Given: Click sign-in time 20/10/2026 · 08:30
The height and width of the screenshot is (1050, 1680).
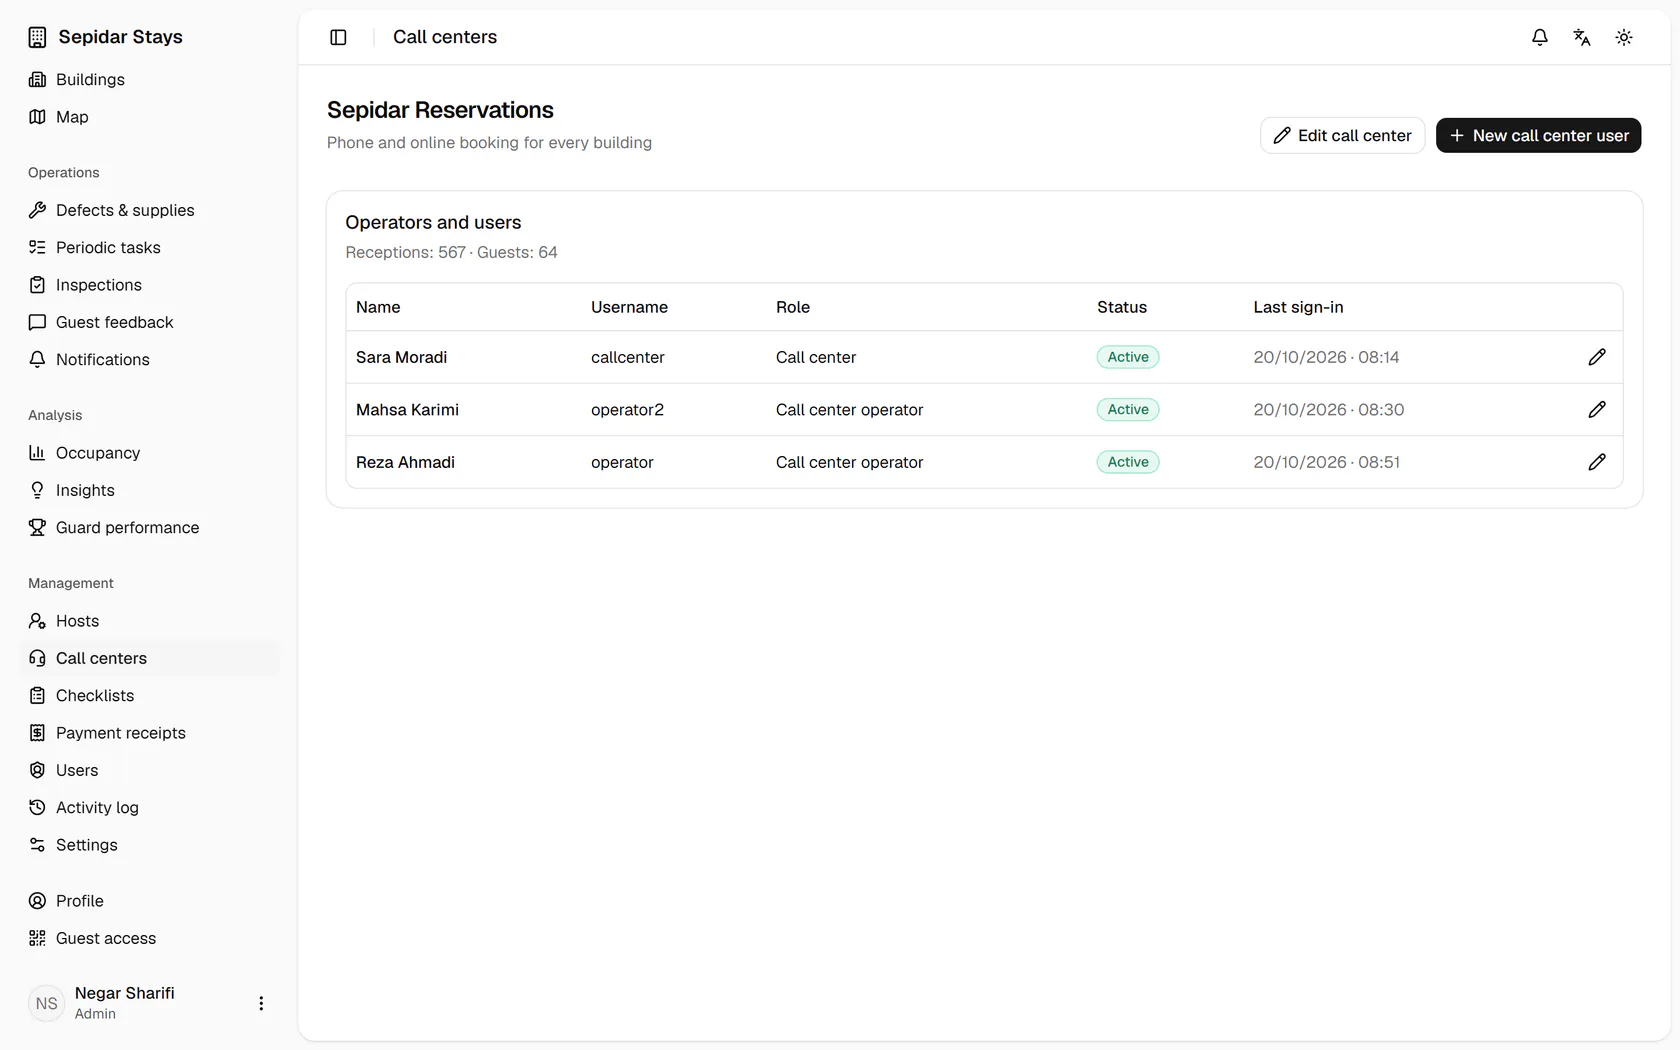Looking at the screenshot, I should pyautogui.click(x=1328, y=409).
